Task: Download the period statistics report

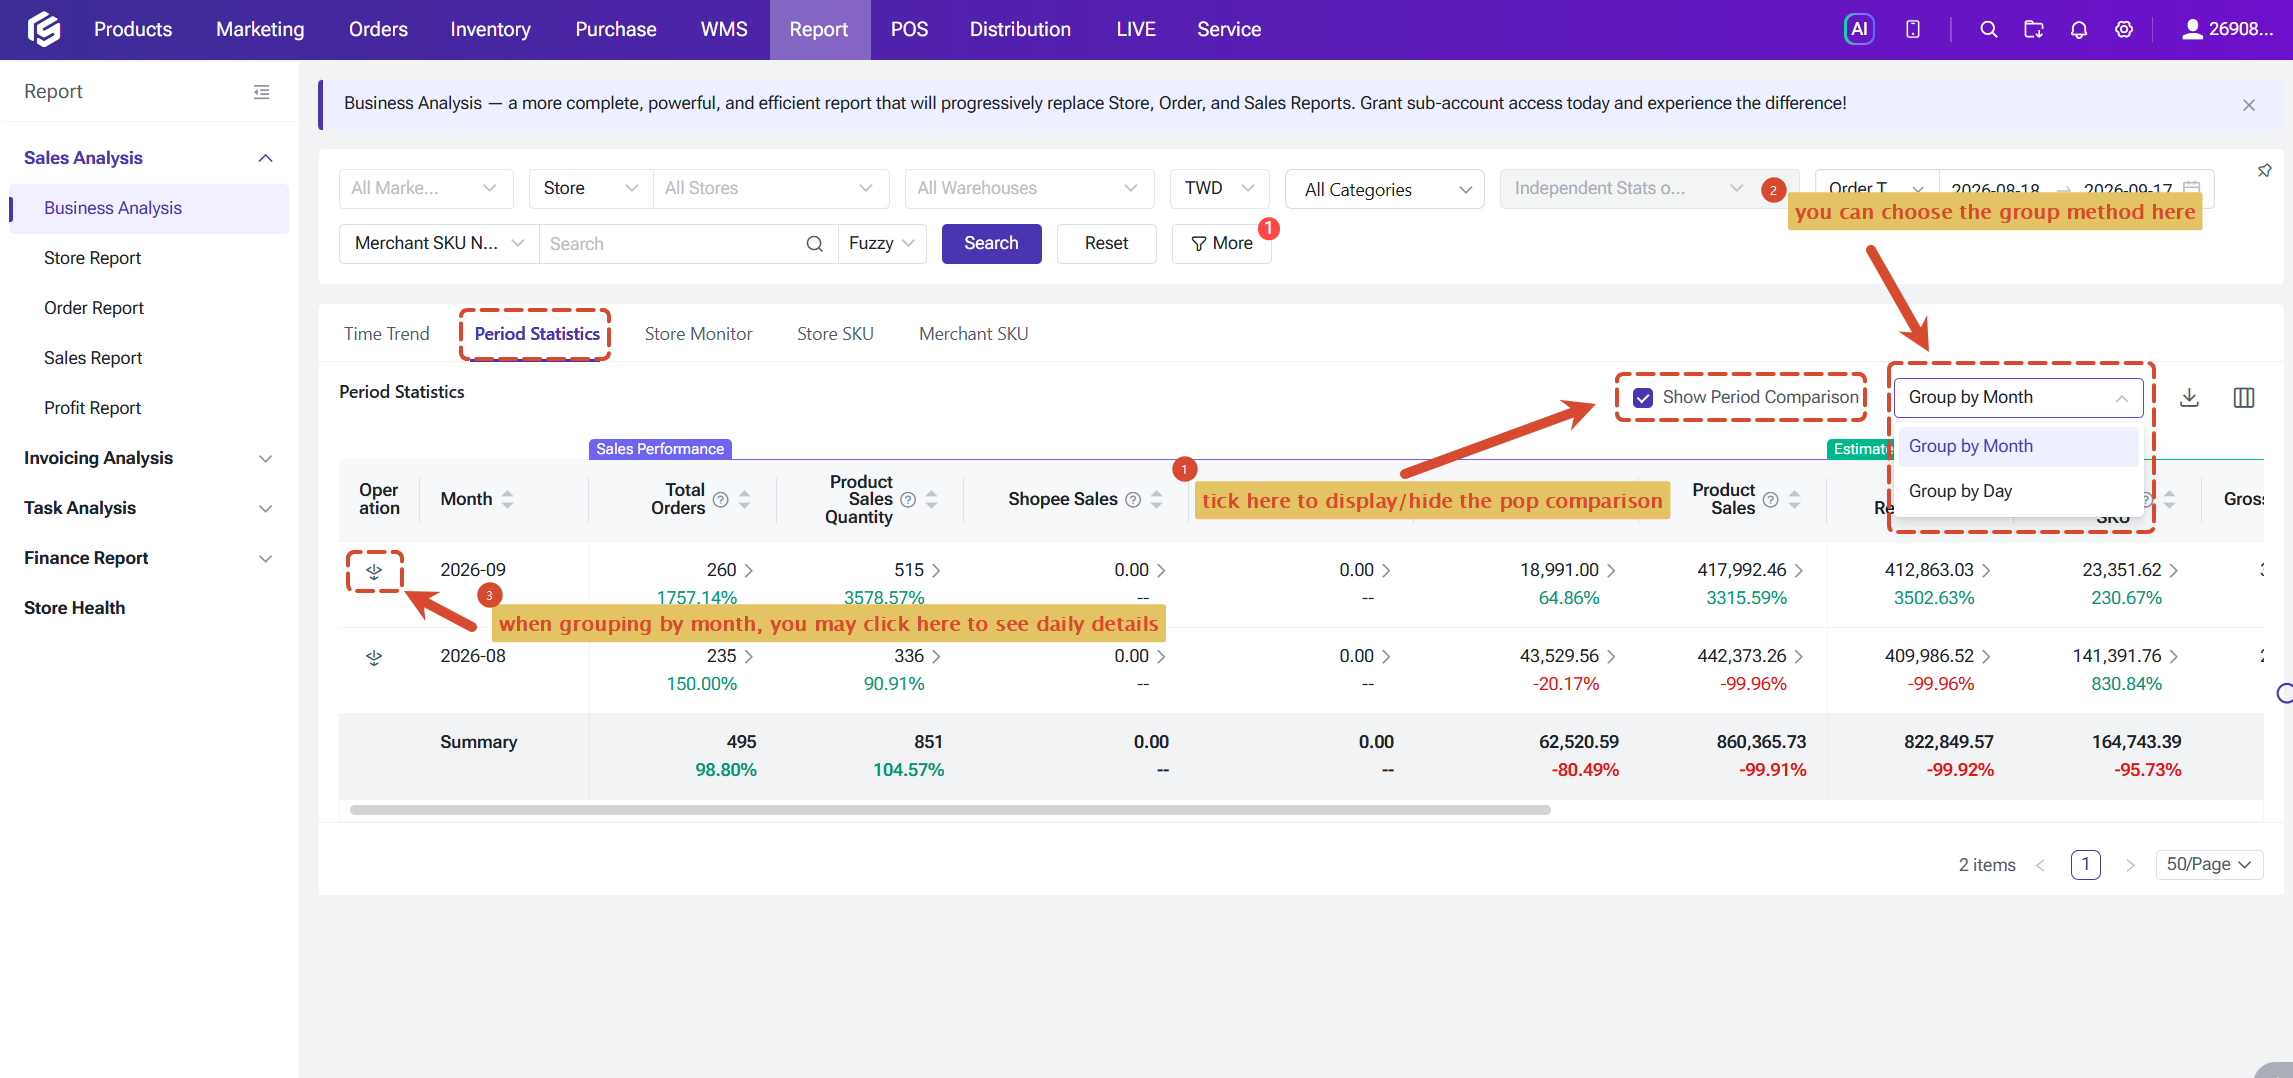Action: [x=2189, y=397]
